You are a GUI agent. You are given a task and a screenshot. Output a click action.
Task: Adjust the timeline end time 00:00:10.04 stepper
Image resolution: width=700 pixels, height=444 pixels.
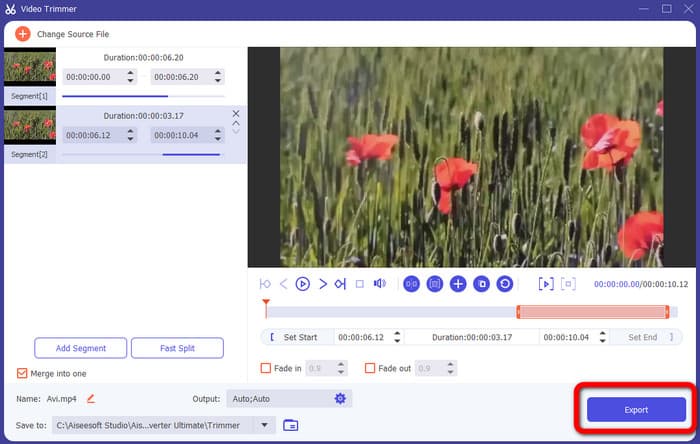click(603, 337)
